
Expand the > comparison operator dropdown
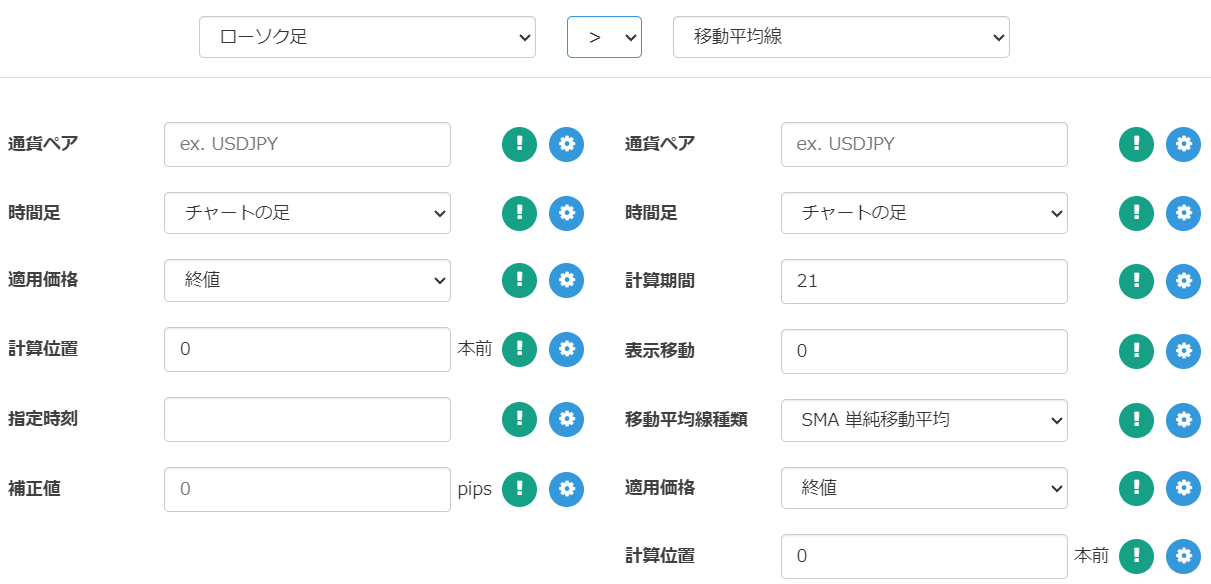click(604, 37)
